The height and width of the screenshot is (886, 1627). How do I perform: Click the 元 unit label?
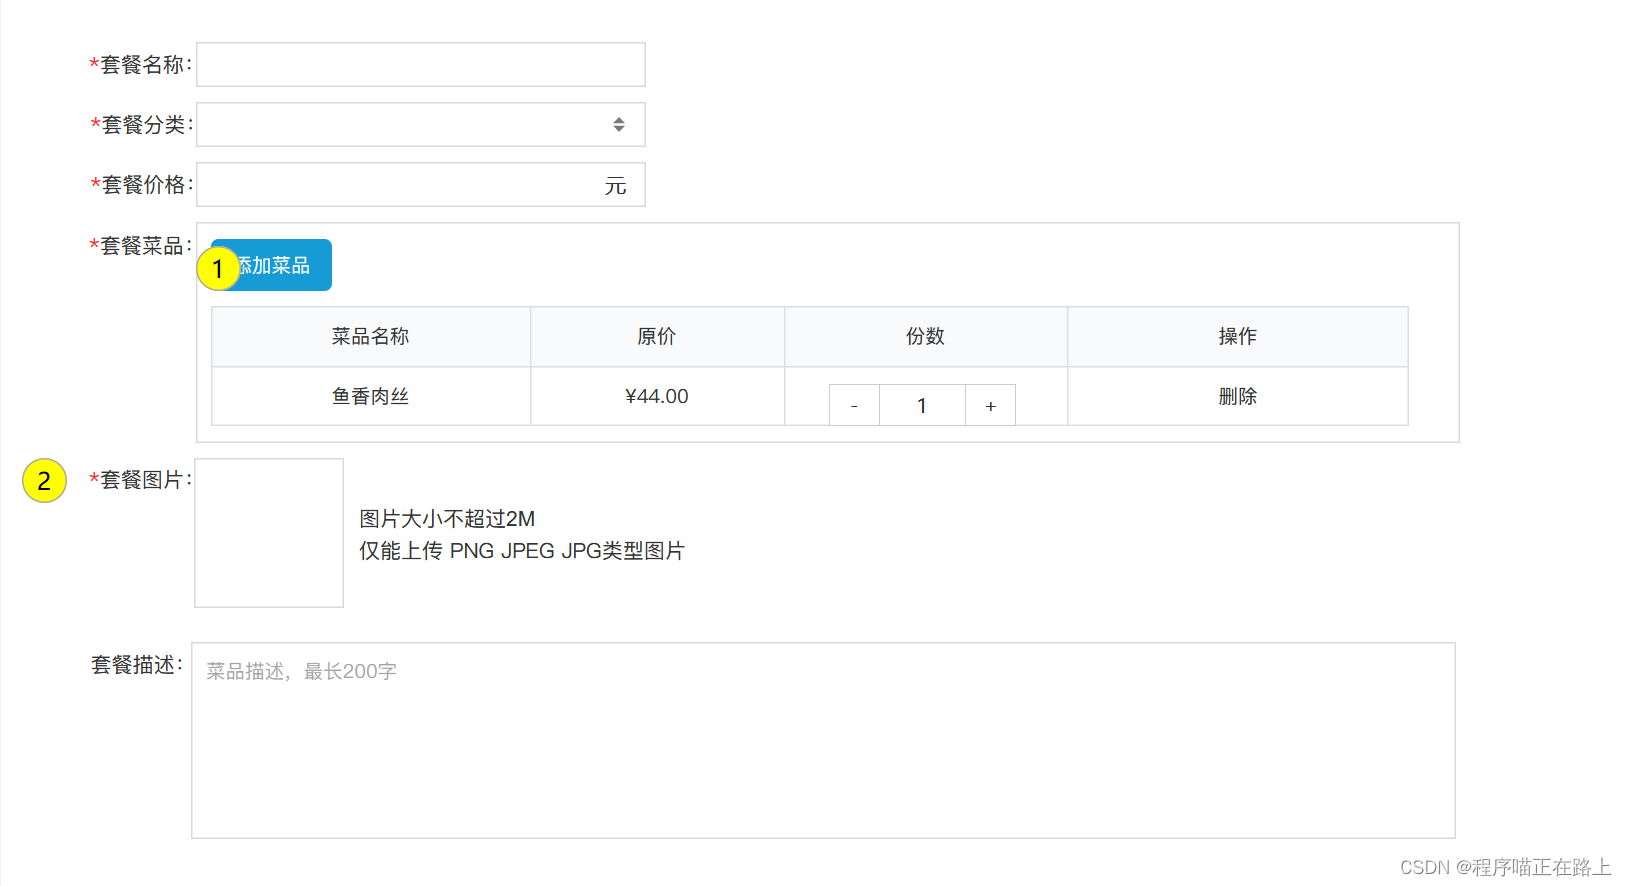(x=616, y=185)
